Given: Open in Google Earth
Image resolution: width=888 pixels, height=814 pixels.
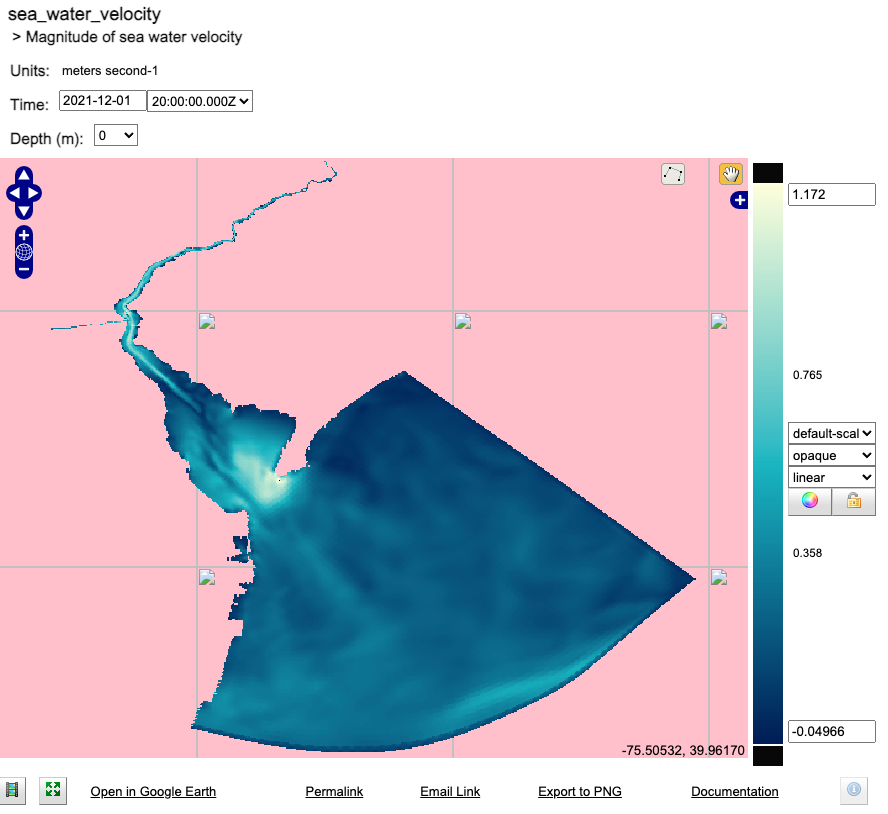Looking at the screenshot, I should [152, 791].
